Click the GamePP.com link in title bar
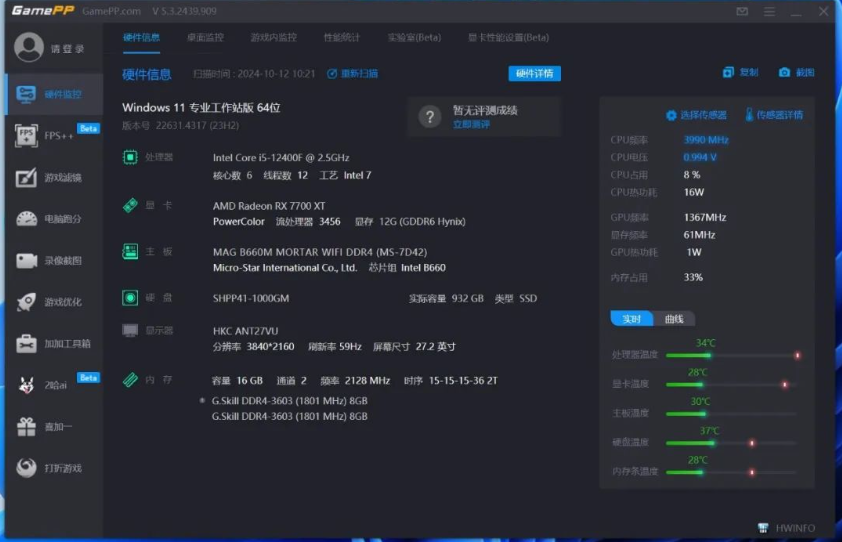842x542 pixels. coord(112,11)
